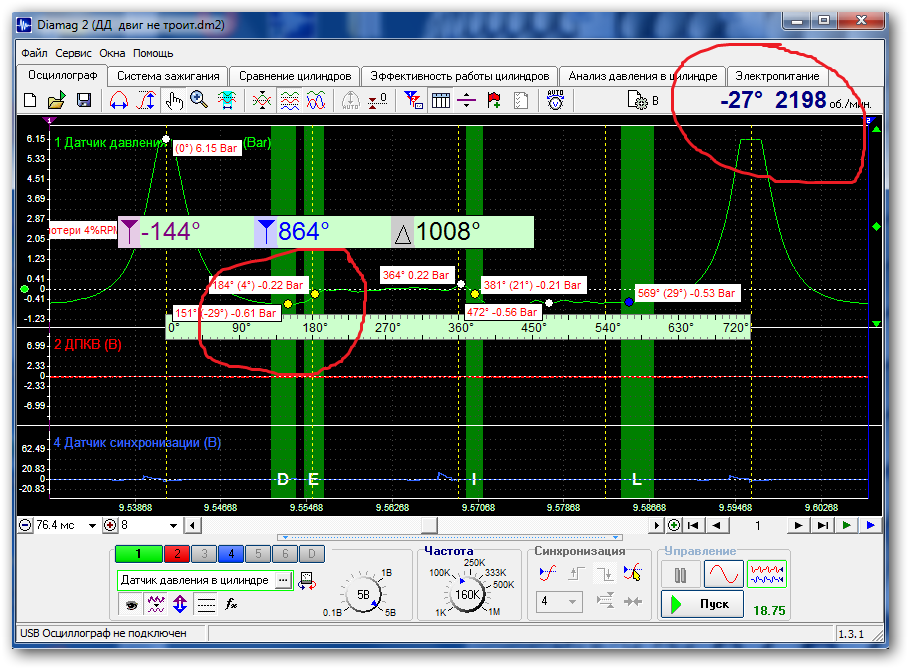
Task: Toggle grey channel 5 button
Action: 258,554
